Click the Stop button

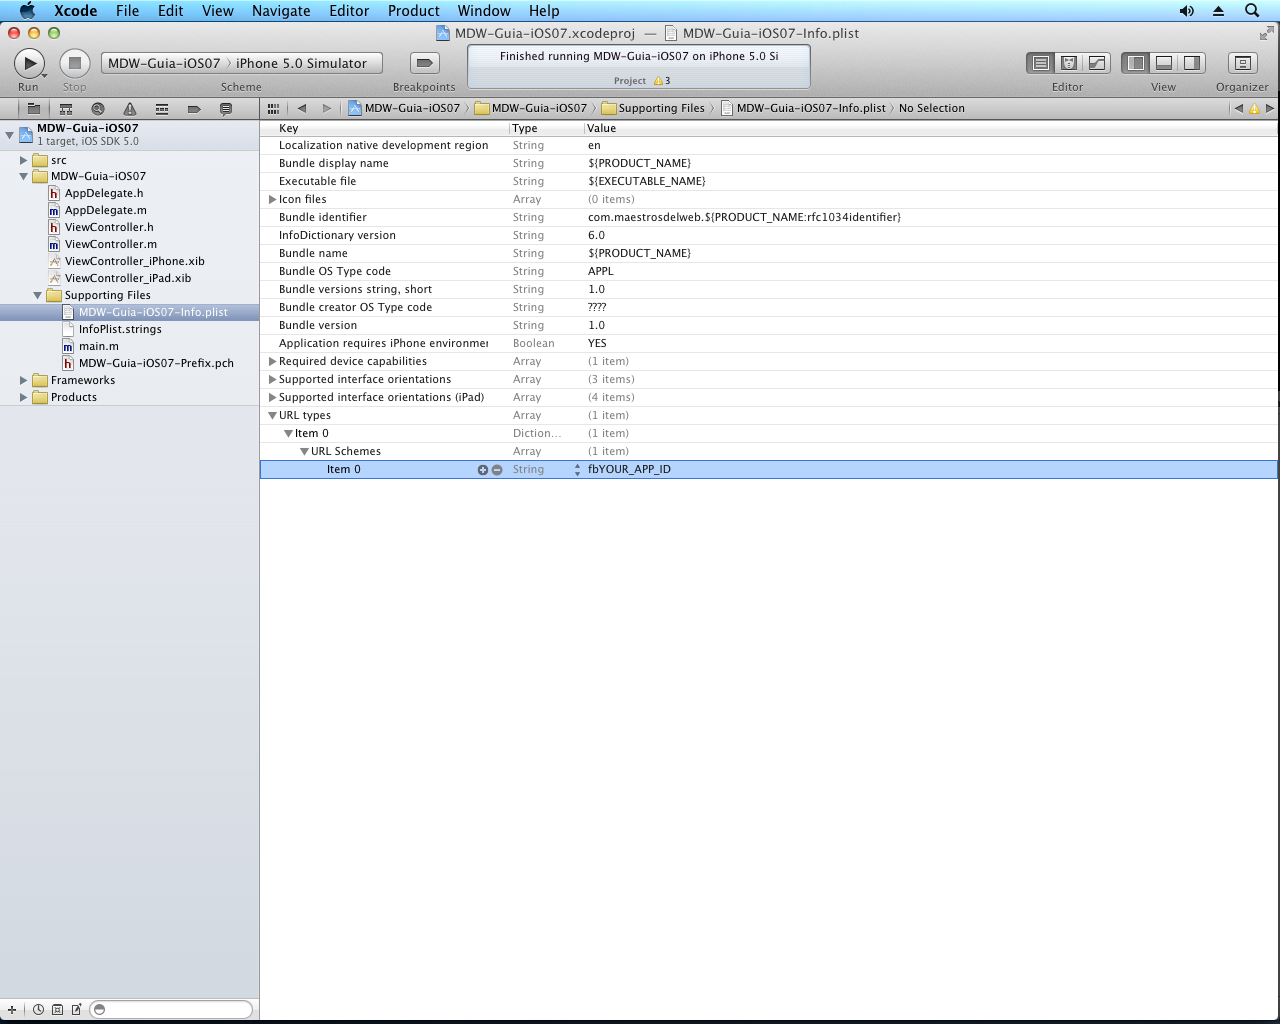click(74, 64)
